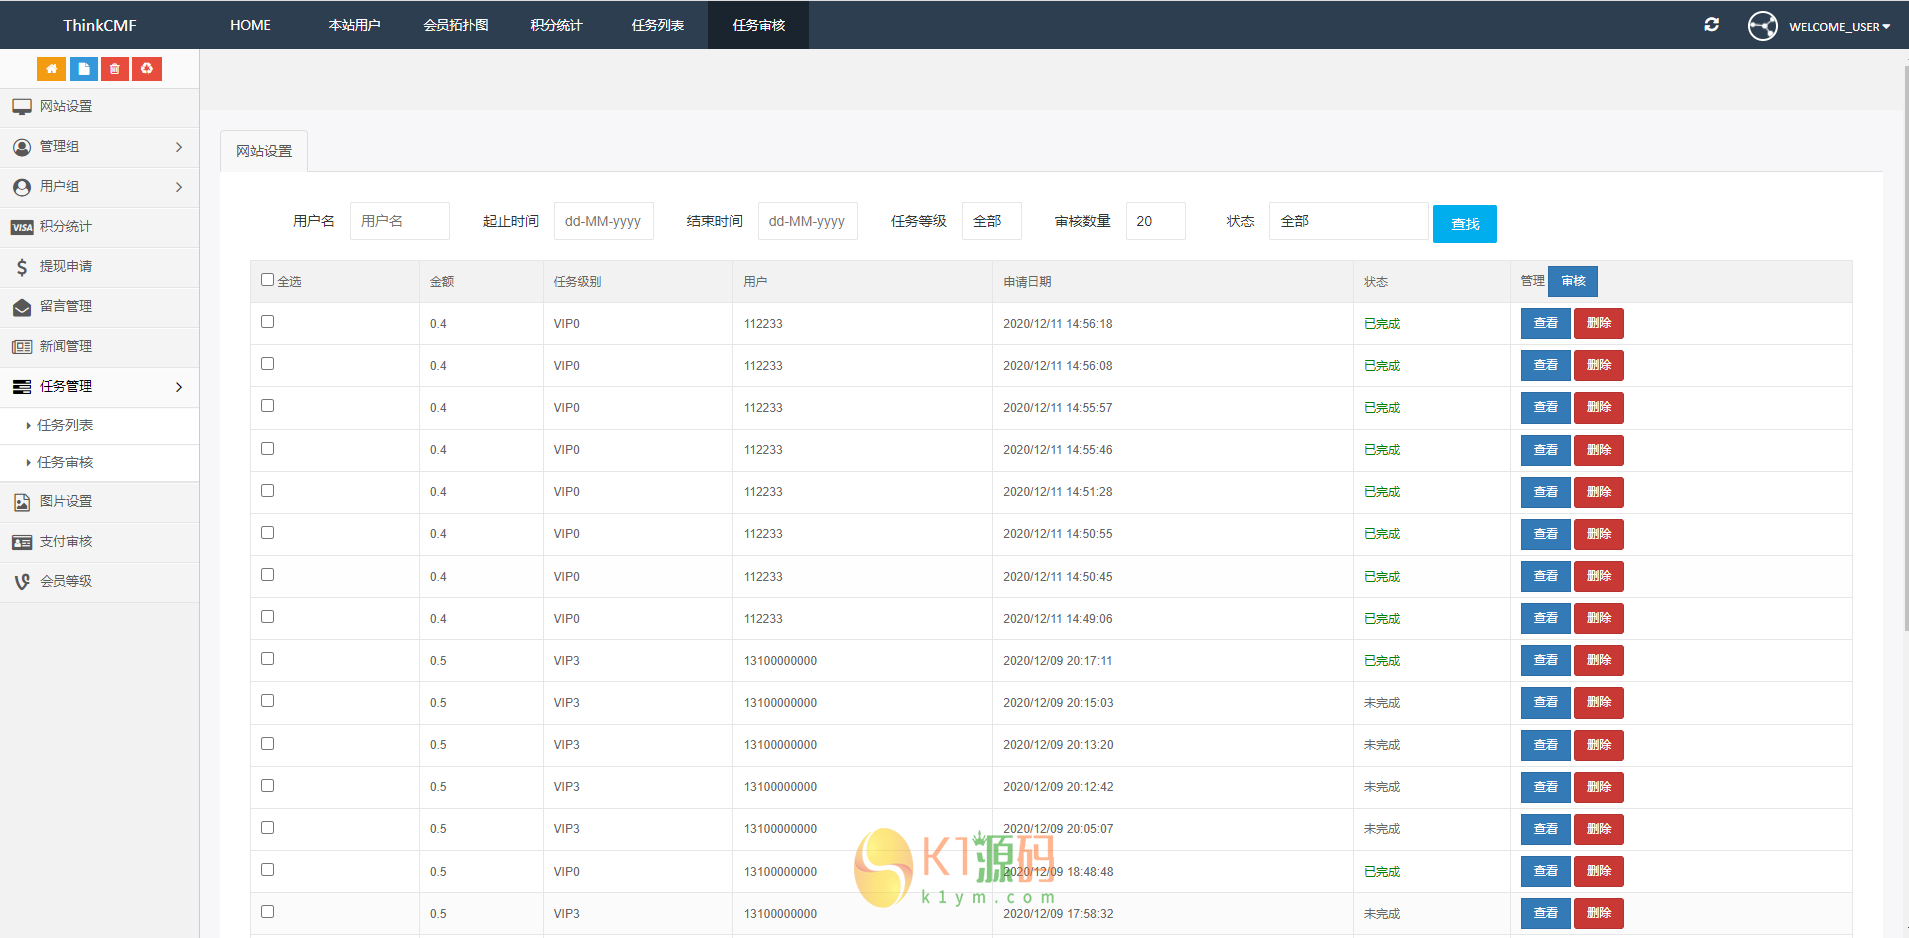Open the 状态 filter dropdown

tap(1347, 221)
